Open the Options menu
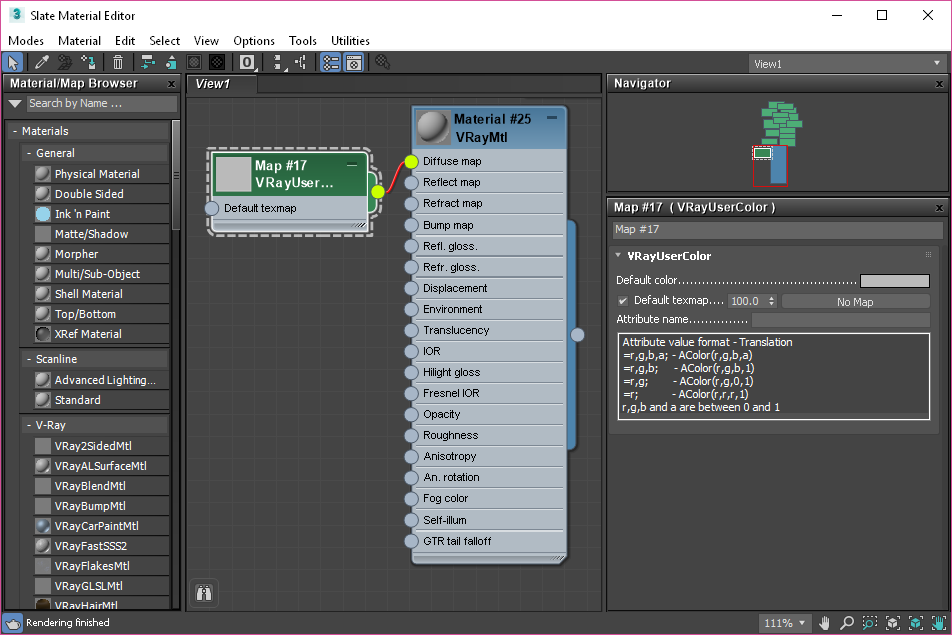Viewport: 952px width, 635px height. click(x=254, y=41)
